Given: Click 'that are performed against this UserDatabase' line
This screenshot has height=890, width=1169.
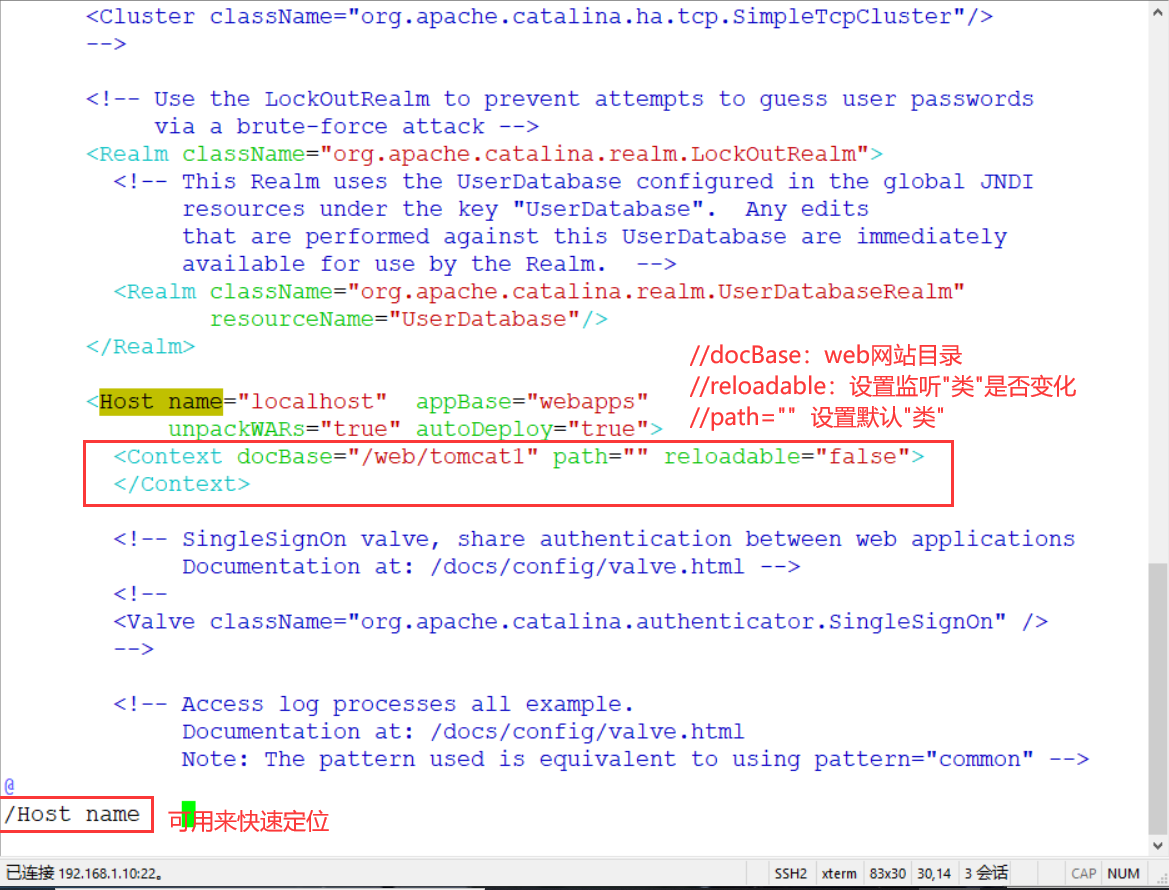Looking at the screenshot, I should (594, 237).
